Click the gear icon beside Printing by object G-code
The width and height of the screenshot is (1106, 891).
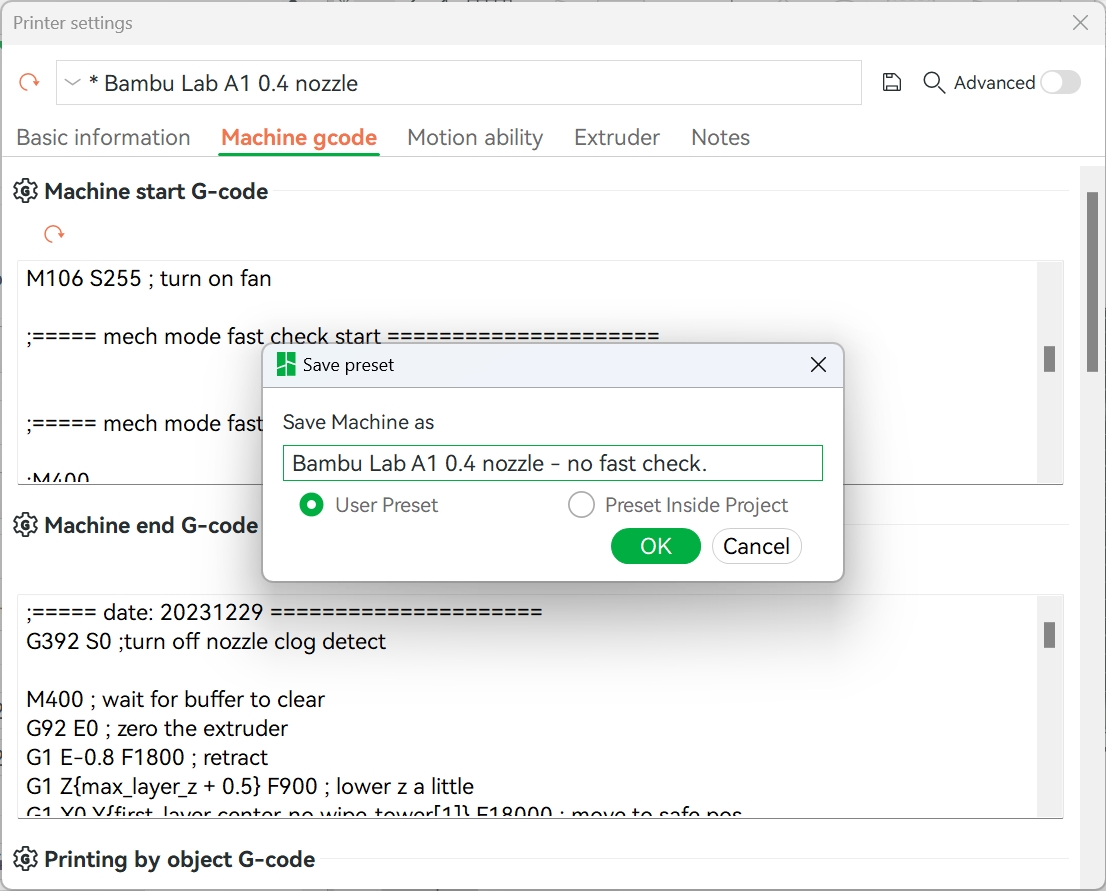point(25,859)
